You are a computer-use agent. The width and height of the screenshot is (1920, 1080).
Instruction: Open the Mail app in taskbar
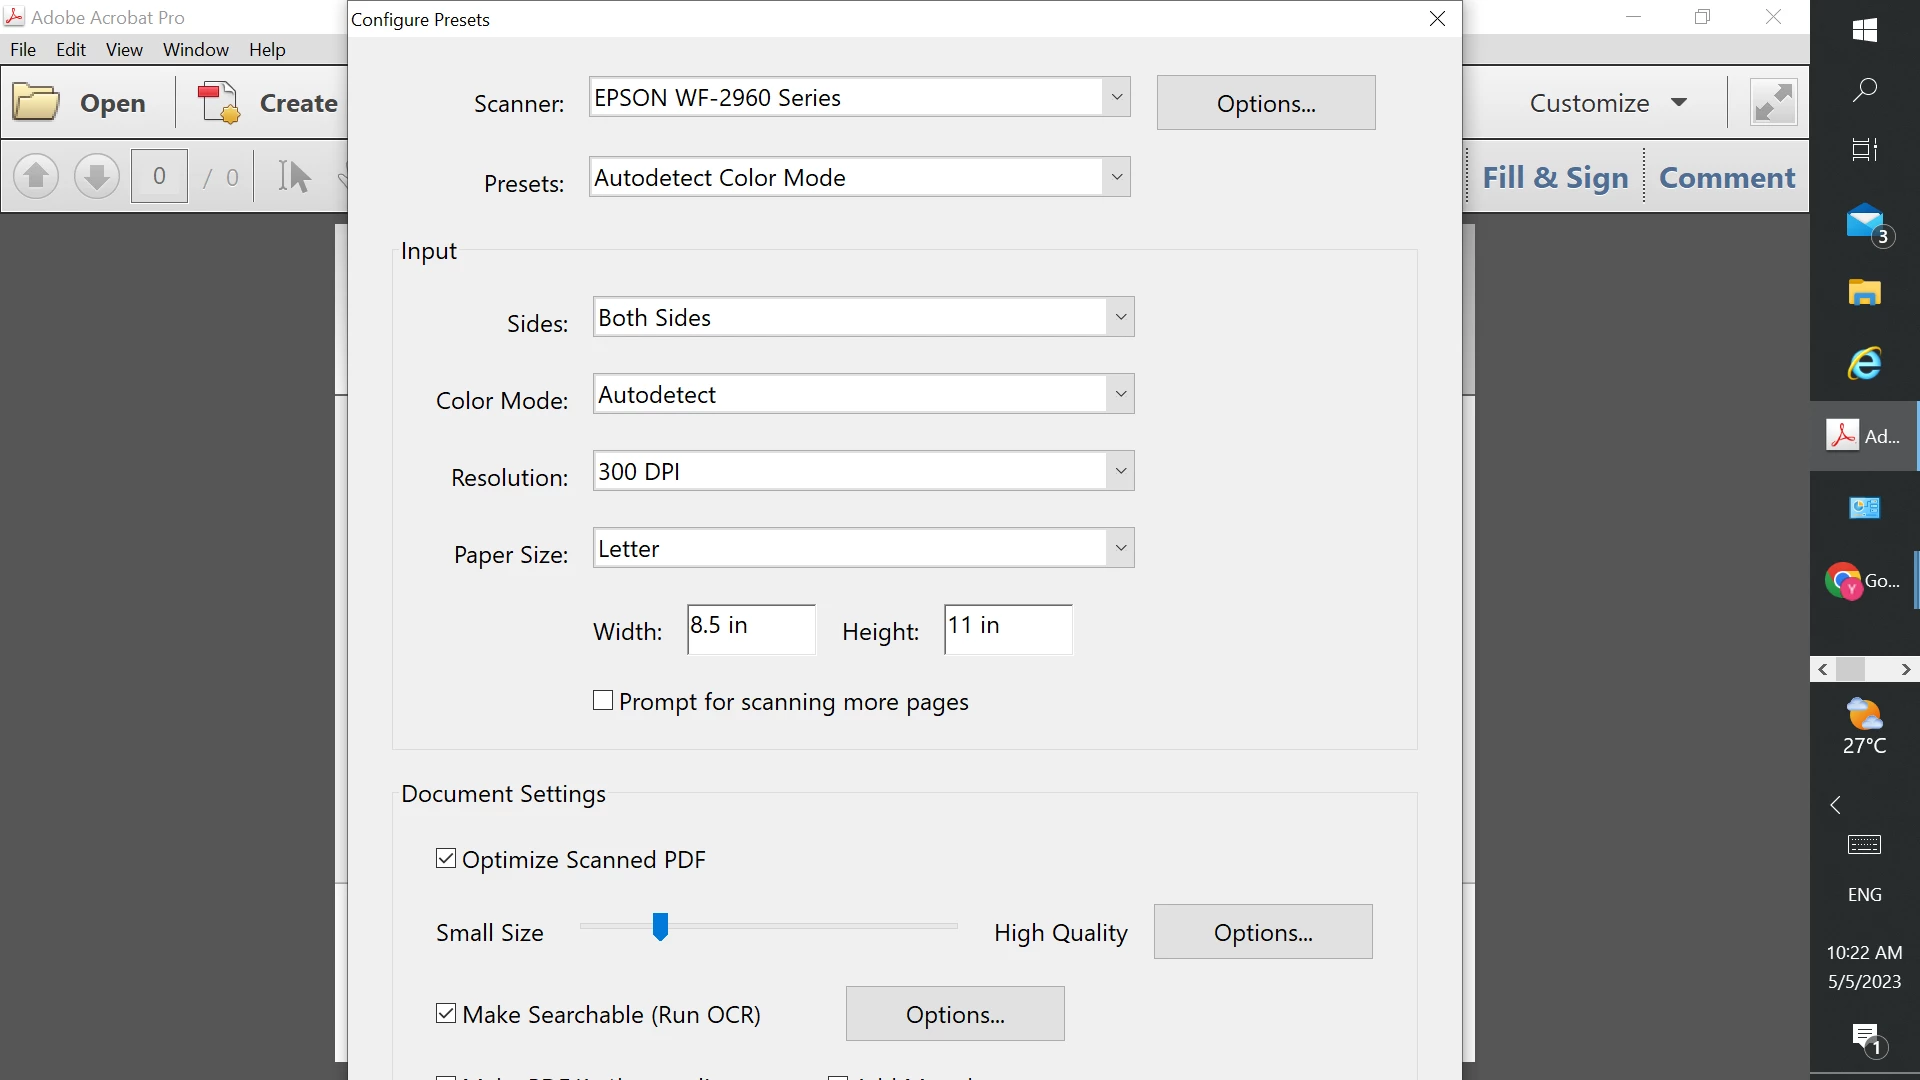[x=1864, y=222]
